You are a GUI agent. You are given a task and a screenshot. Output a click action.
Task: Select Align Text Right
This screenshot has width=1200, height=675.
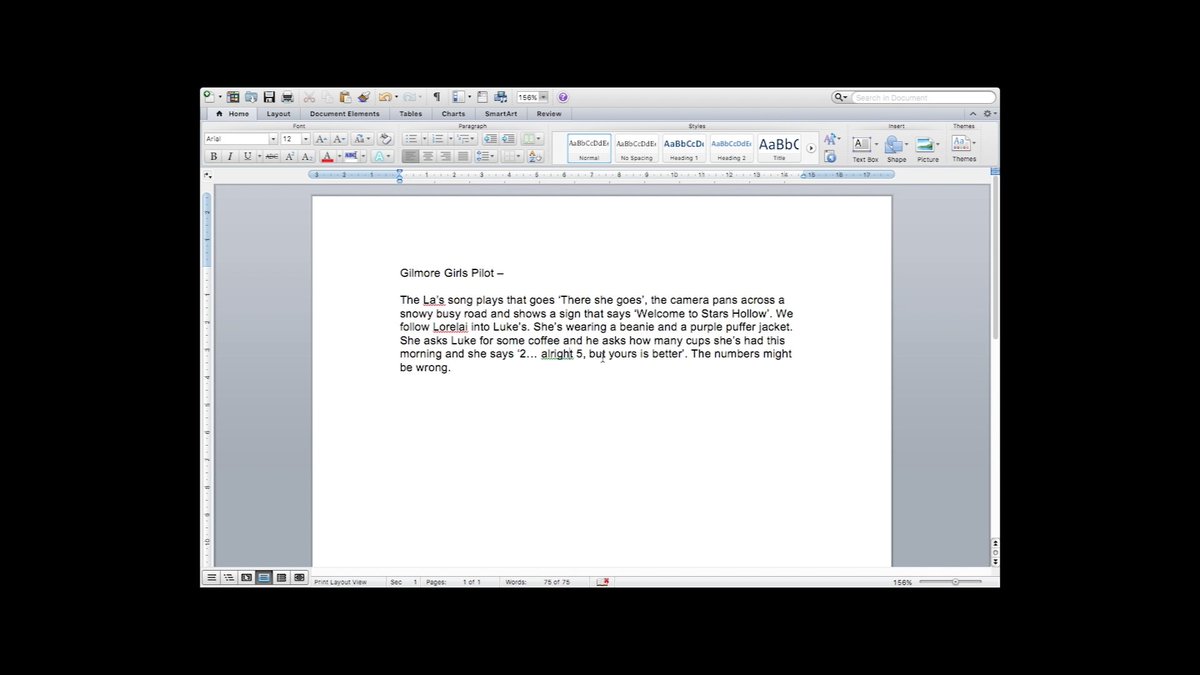pyautogui.click(x=445, y=156)
